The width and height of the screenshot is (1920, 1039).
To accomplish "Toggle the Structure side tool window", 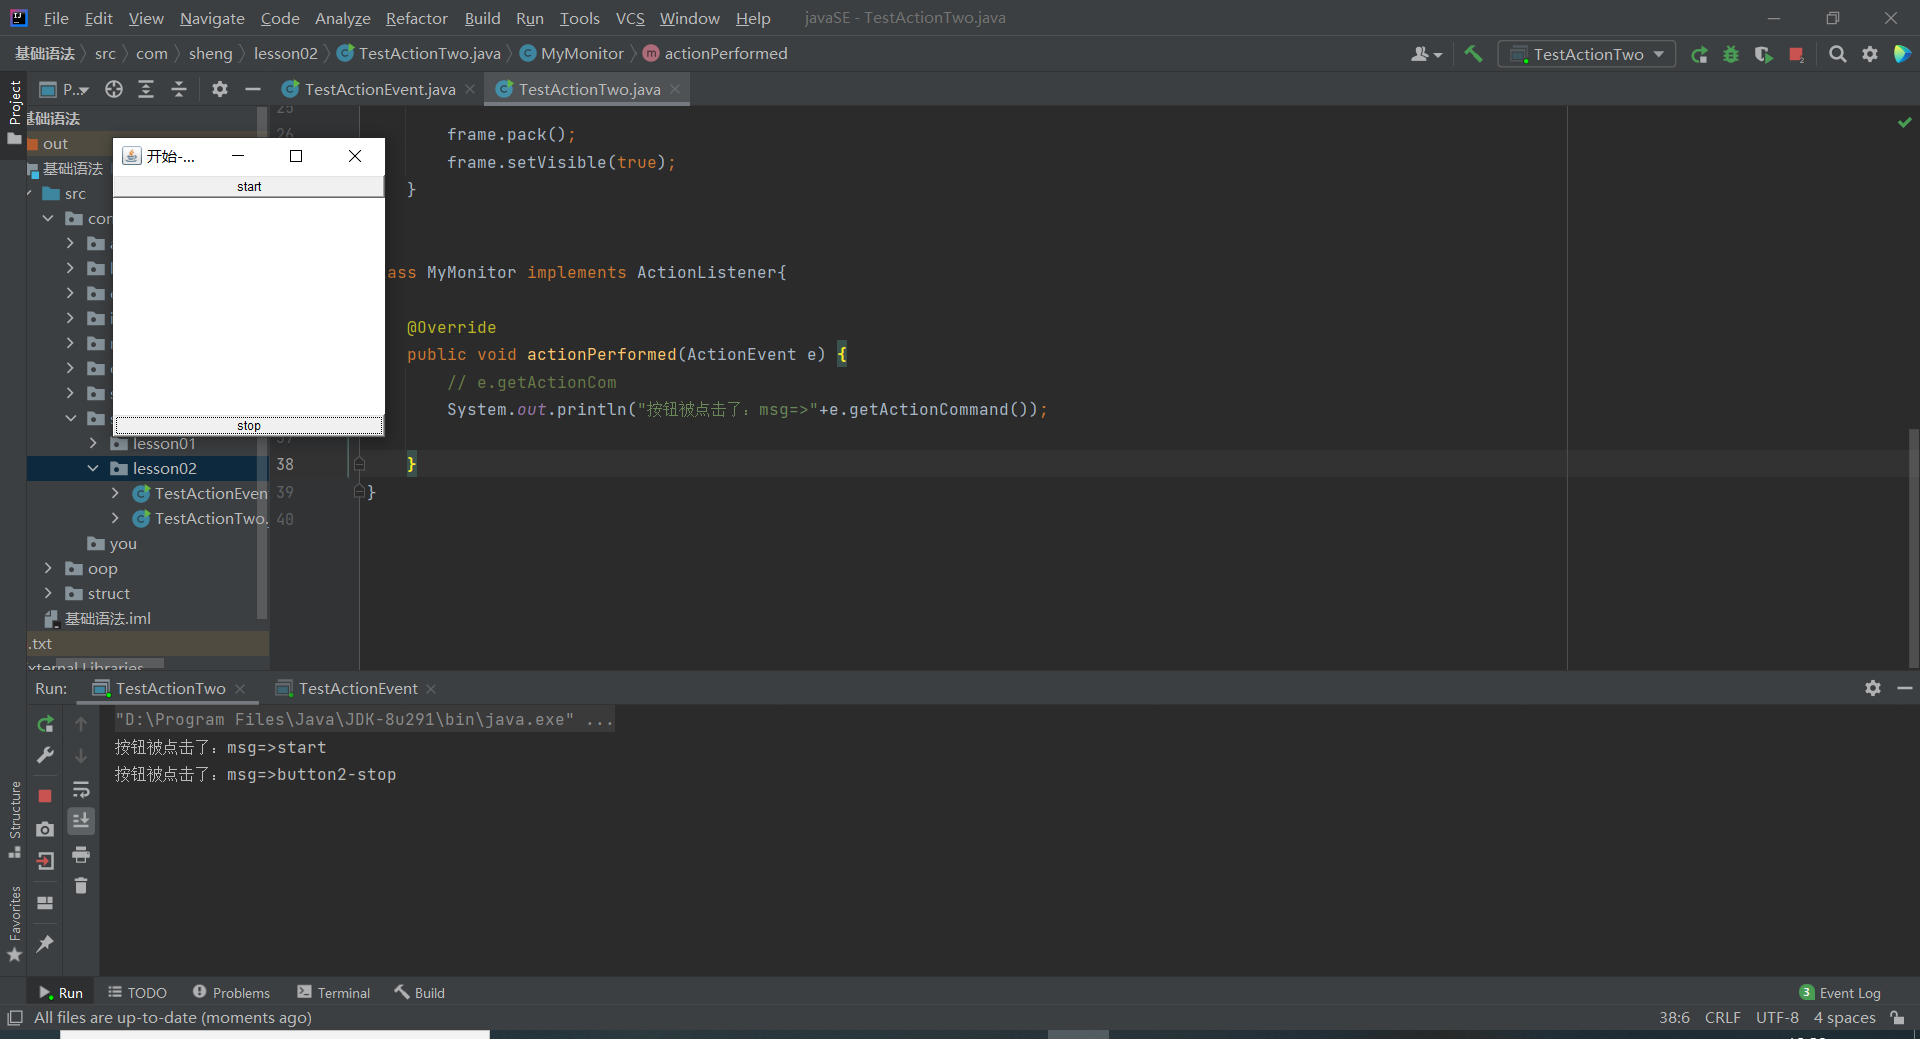I will pyautogui.click(x=14, y=820).
